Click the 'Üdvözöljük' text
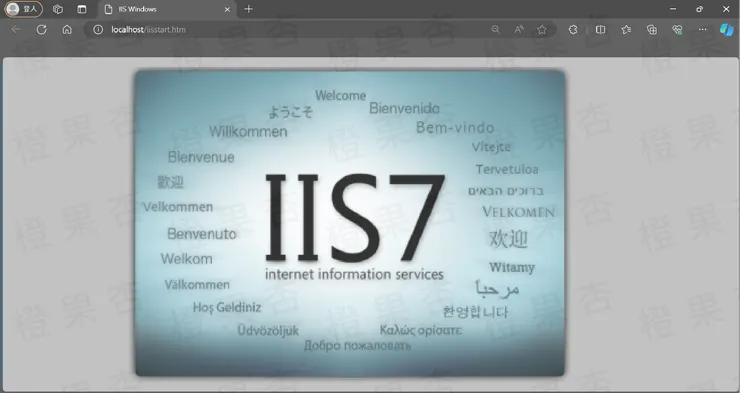 (x=268, y=331)
